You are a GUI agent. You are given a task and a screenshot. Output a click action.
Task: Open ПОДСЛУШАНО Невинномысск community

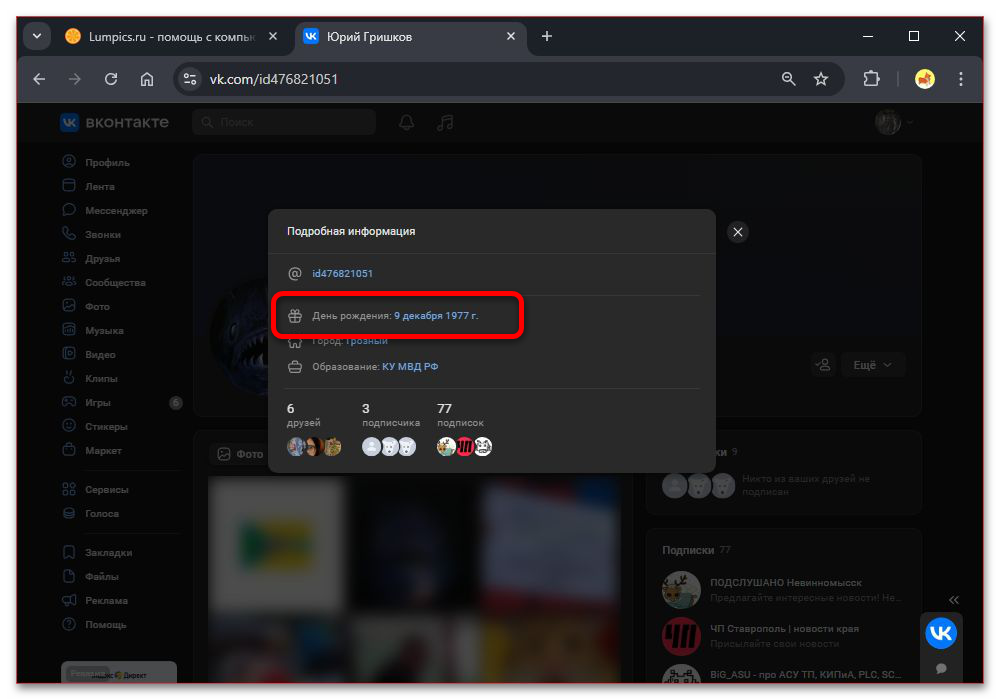tap(786, 583)
